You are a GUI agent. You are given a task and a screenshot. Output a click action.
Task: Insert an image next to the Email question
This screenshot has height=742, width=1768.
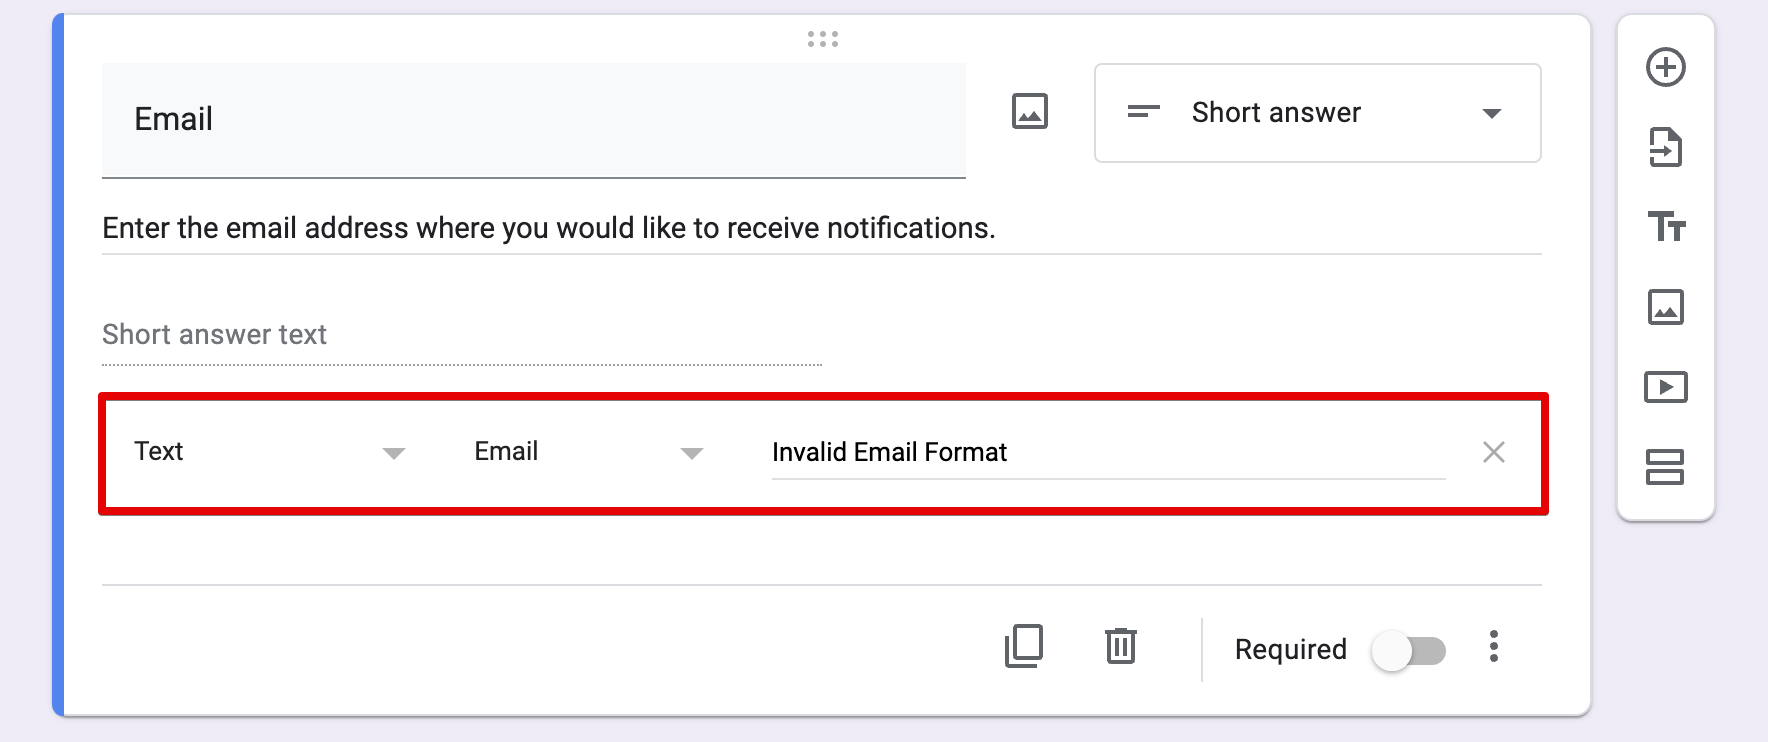coord(1030,112)
